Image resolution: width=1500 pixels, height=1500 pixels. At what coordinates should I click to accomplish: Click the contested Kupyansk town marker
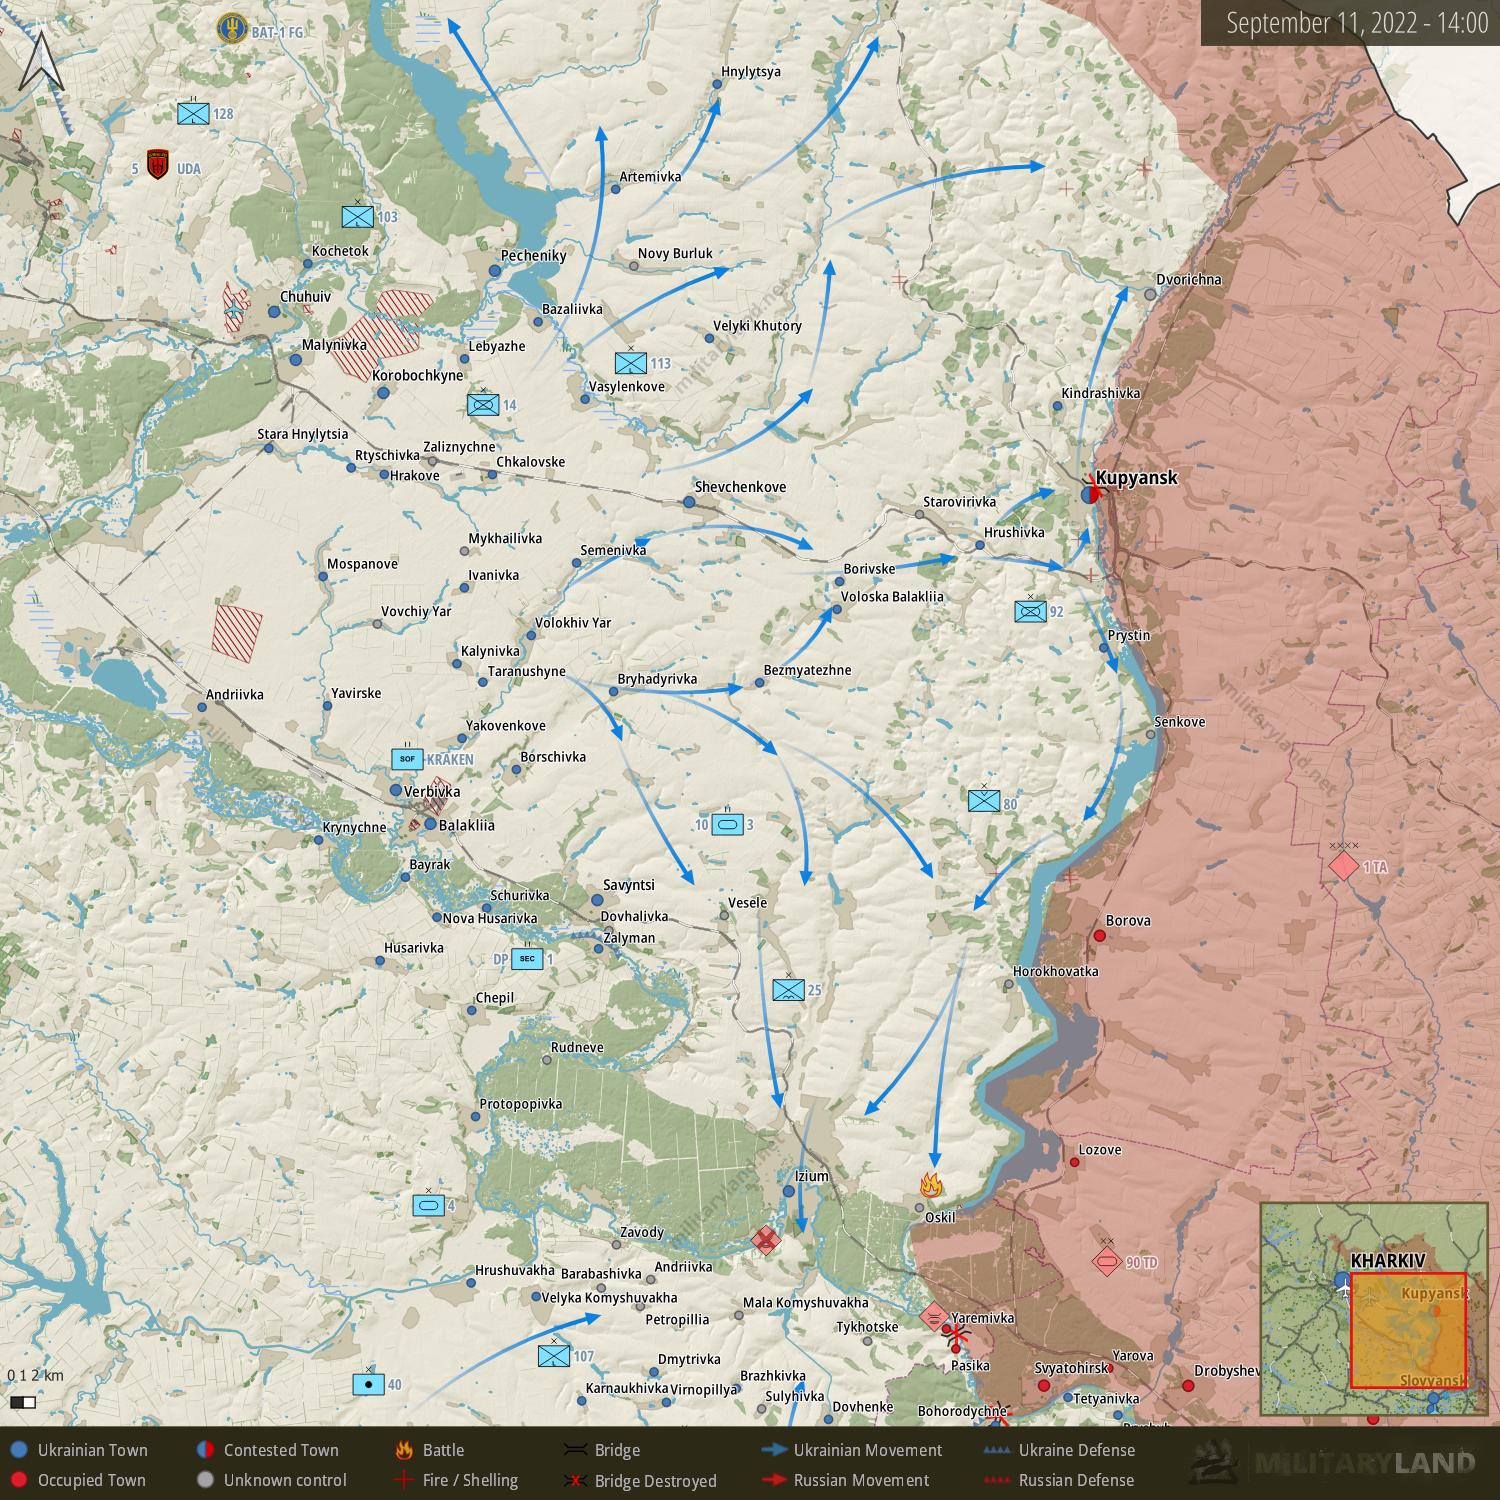point(1089,494)
